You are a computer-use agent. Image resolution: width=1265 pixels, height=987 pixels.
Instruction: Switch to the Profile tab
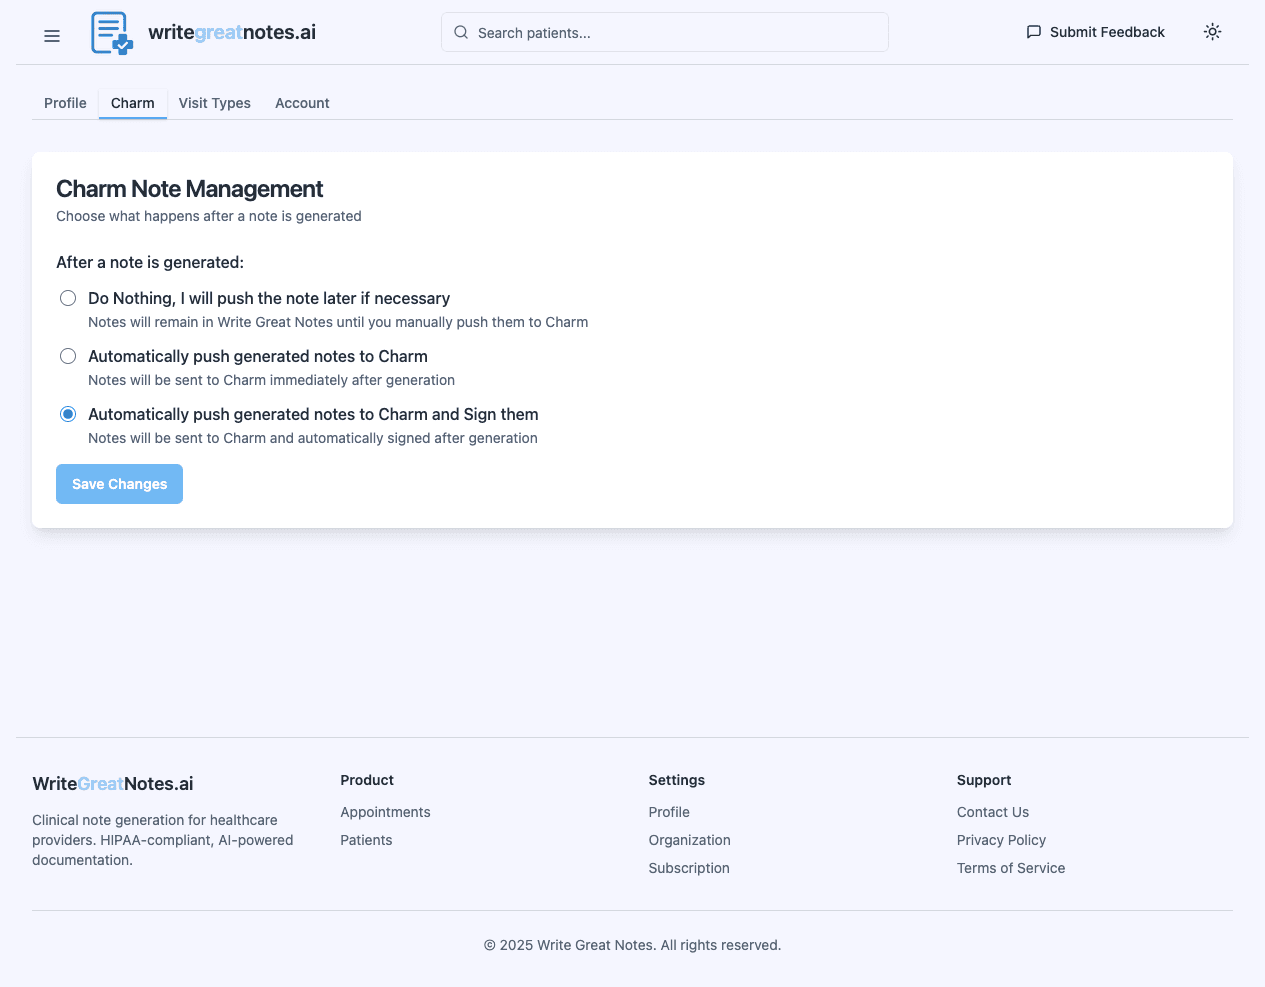tap(65, 103)
